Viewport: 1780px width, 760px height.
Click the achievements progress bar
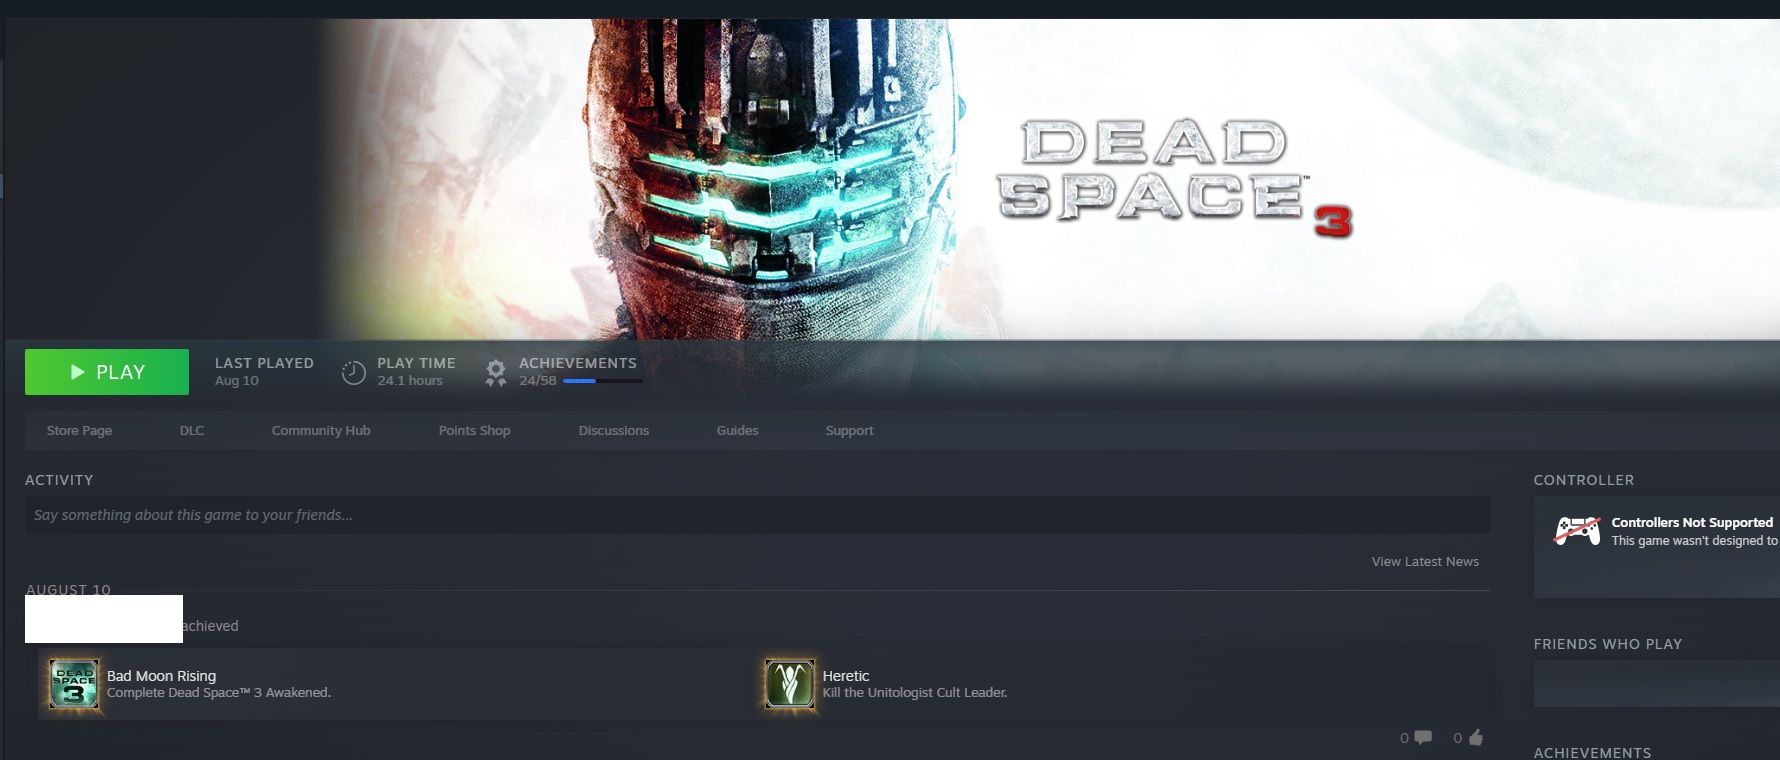click(602, 381)
